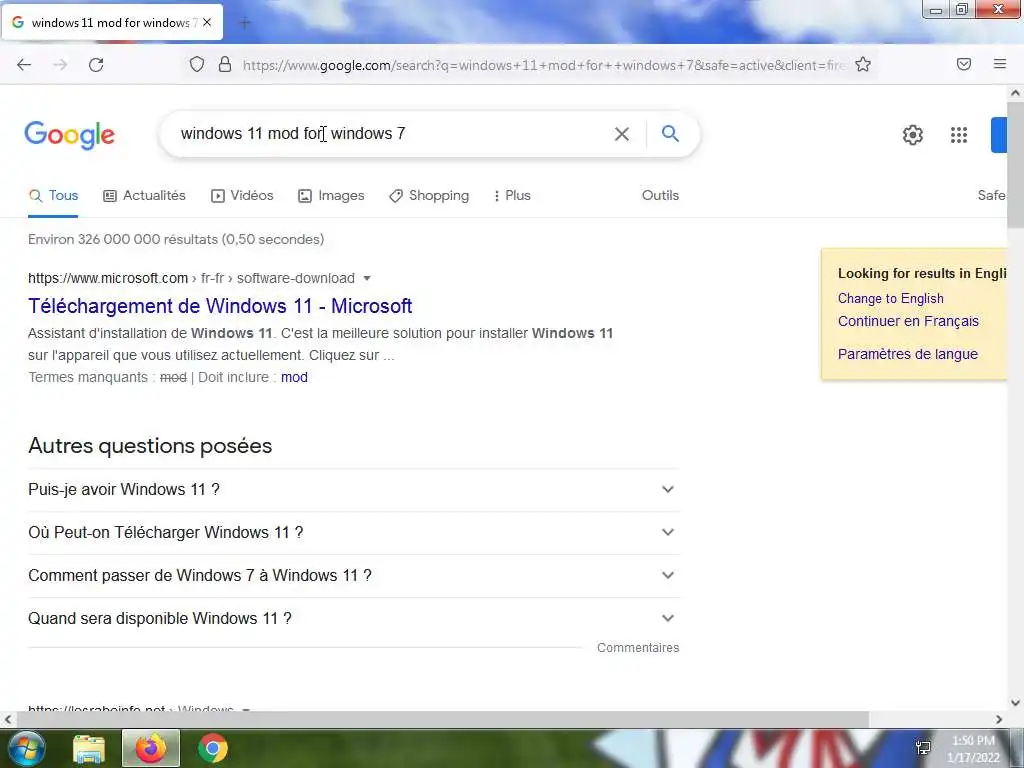Click the scroll up arrow
This screenshot has width=1024, height=768.
tap(1015, 93)
